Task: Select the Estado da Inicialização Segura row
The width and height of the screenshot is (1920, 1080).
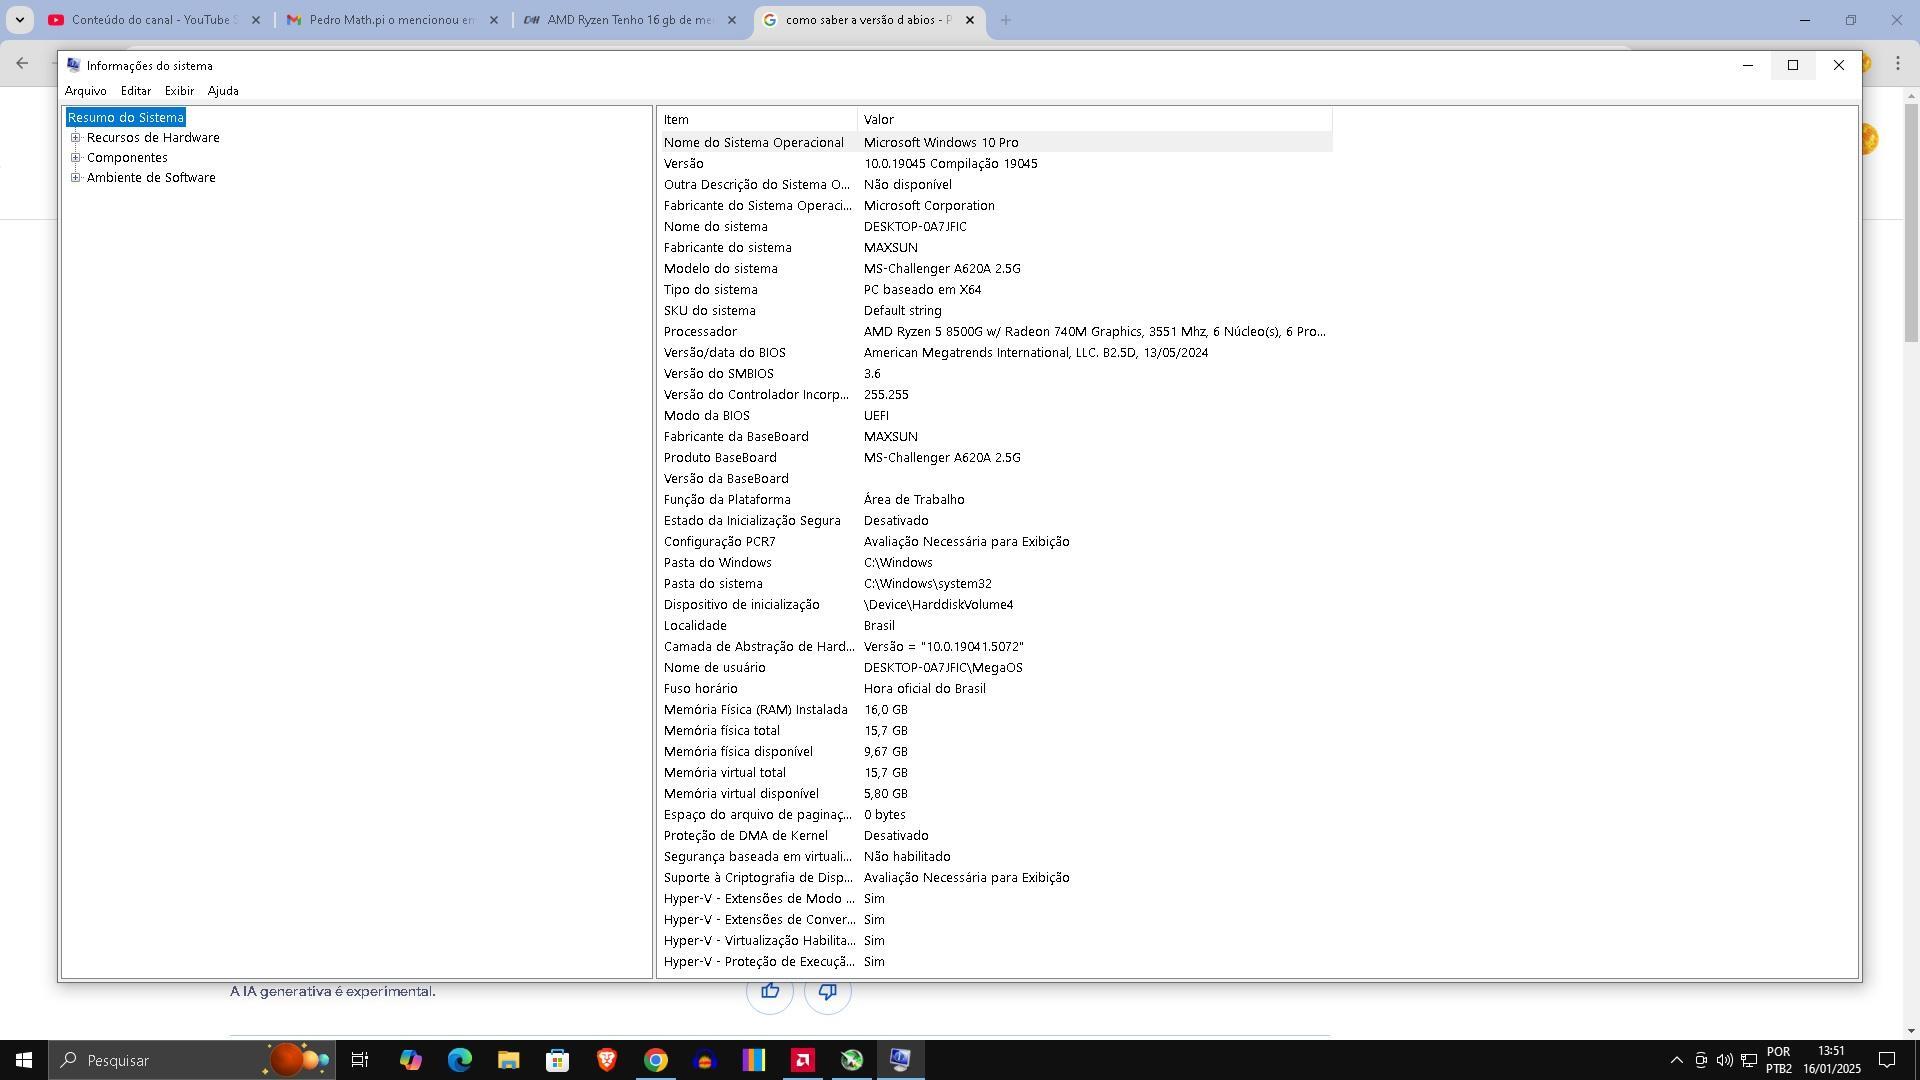Action: pyautogui.click(x=996, y=521)
